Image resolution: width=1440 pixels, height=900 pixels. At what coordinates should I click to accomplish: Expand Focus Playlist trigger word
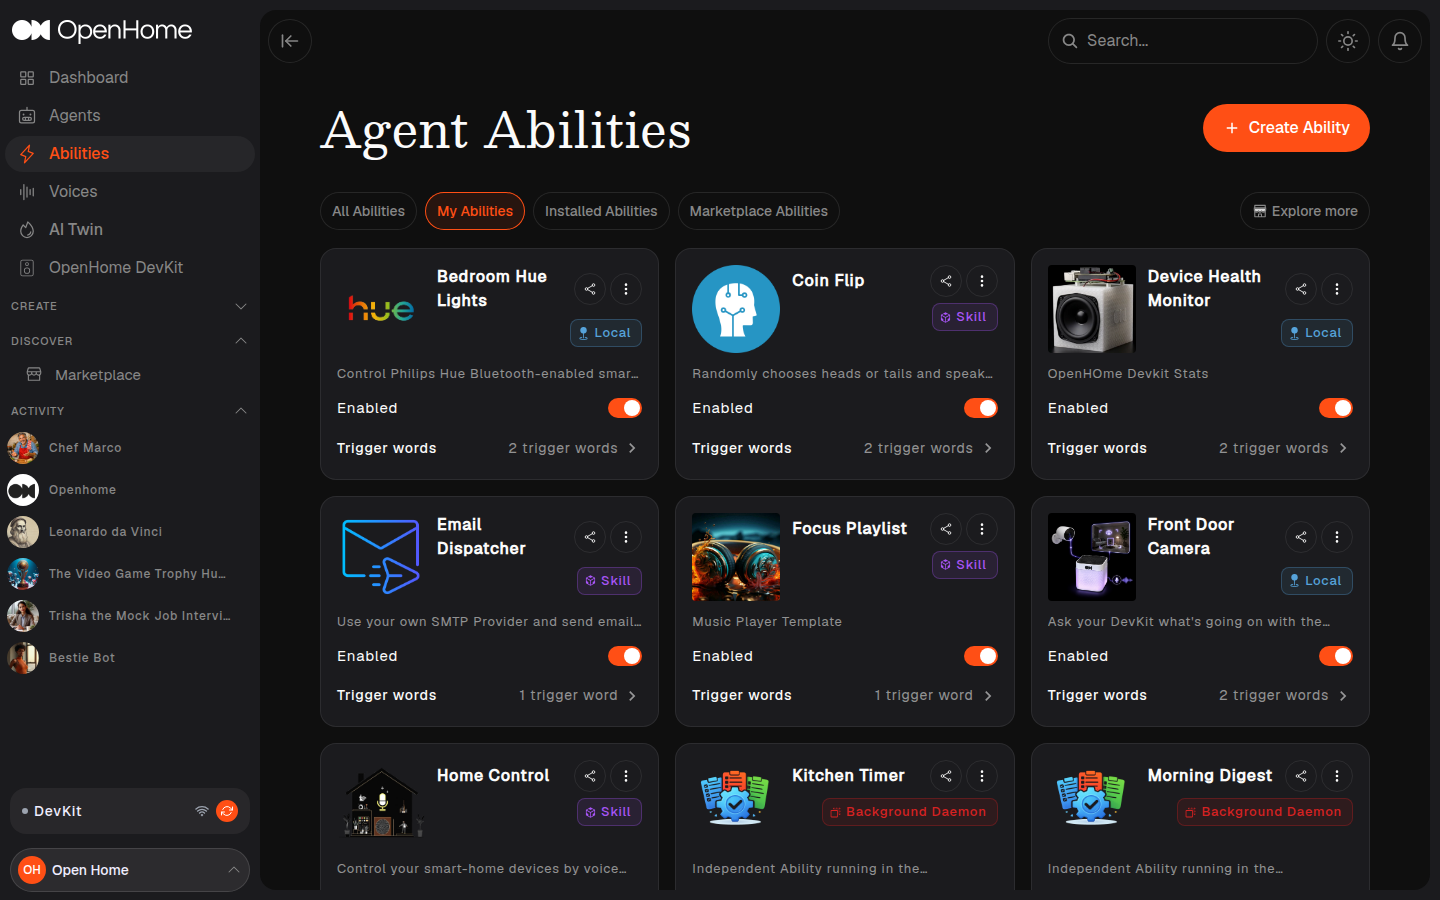(x=934, y=695)
